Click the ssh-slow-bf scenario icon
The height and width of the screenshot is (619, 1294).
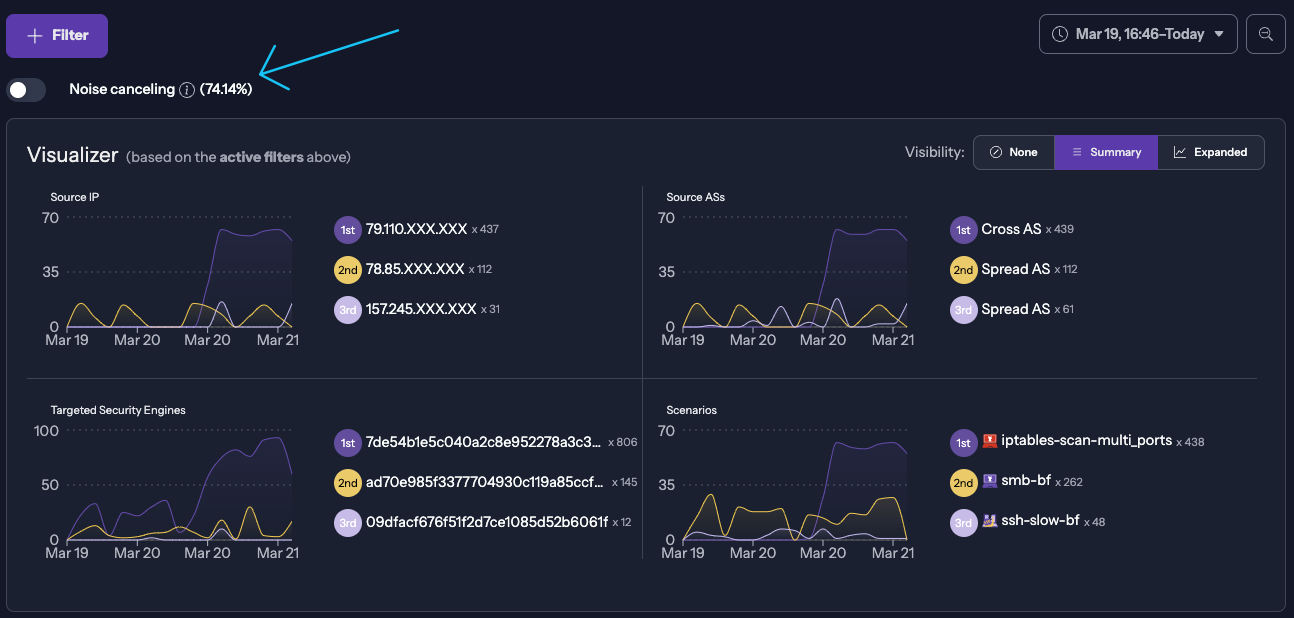tap(990, 521)
